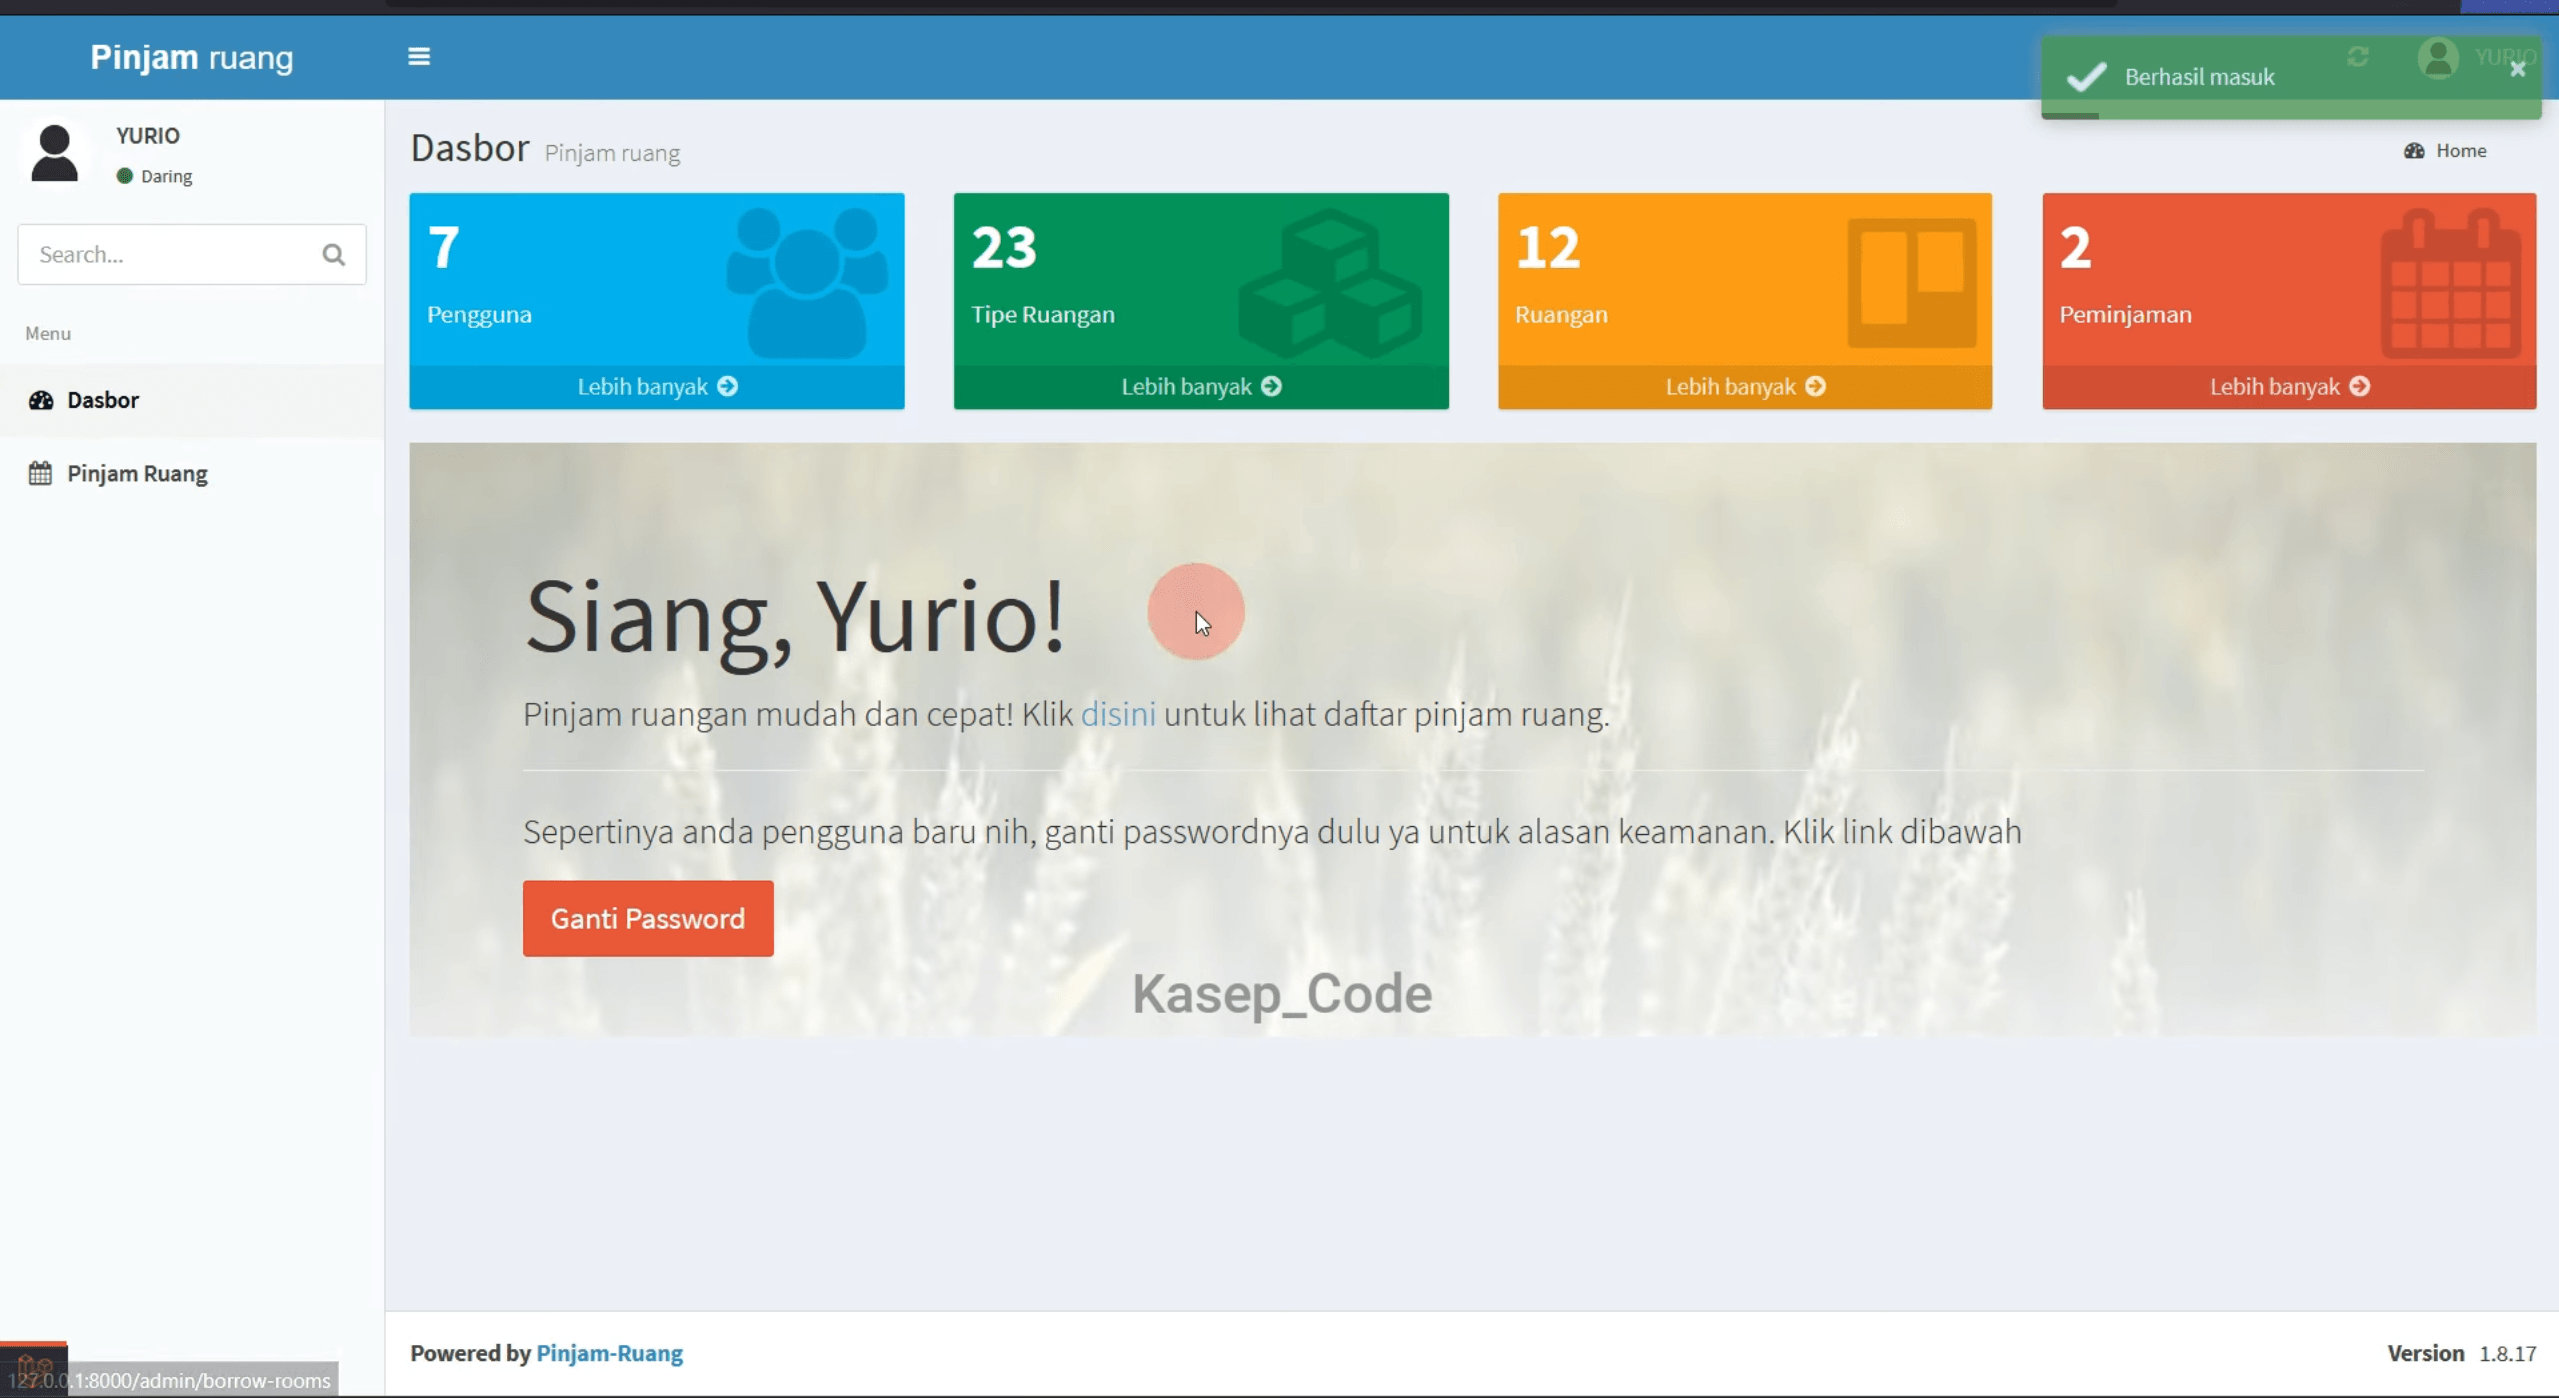The height and width of the screenshot is (1398, 2559).
Task: Select Dasbor in the sidebar menu
Action: [192, 400]
